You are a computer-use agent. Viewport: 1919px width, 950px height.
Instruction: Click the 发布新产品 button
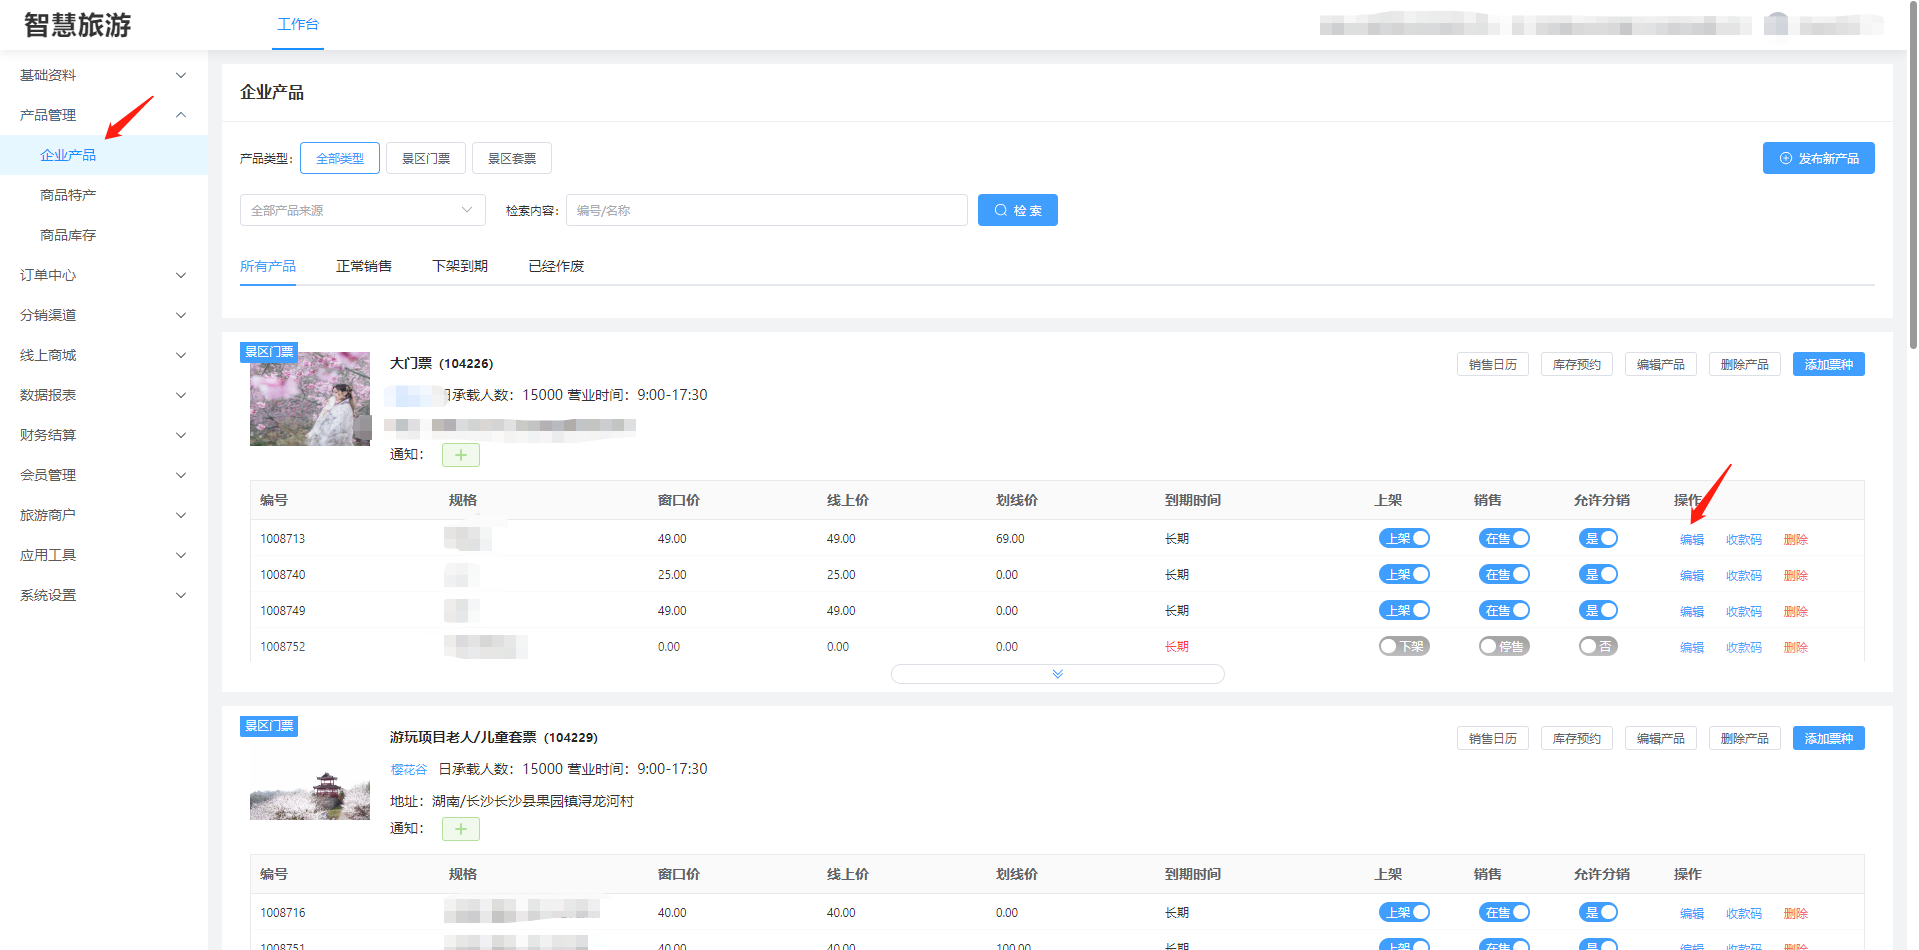click(x=1818, y=158)
